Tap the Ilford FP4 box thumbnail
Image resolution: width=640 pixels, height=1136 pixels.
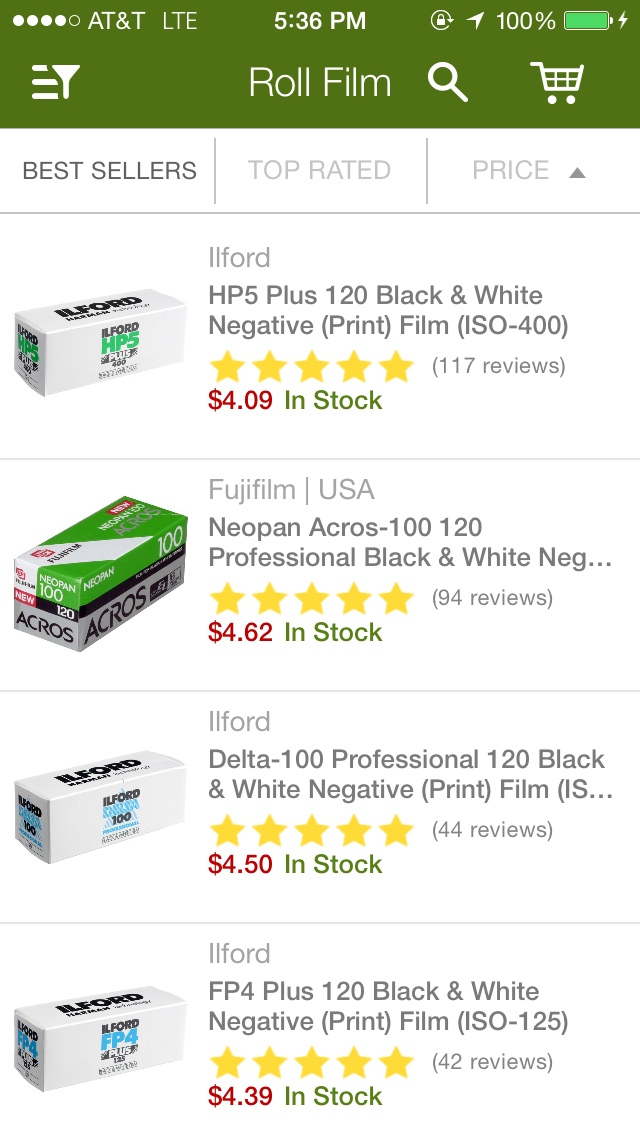(101, 1037)
